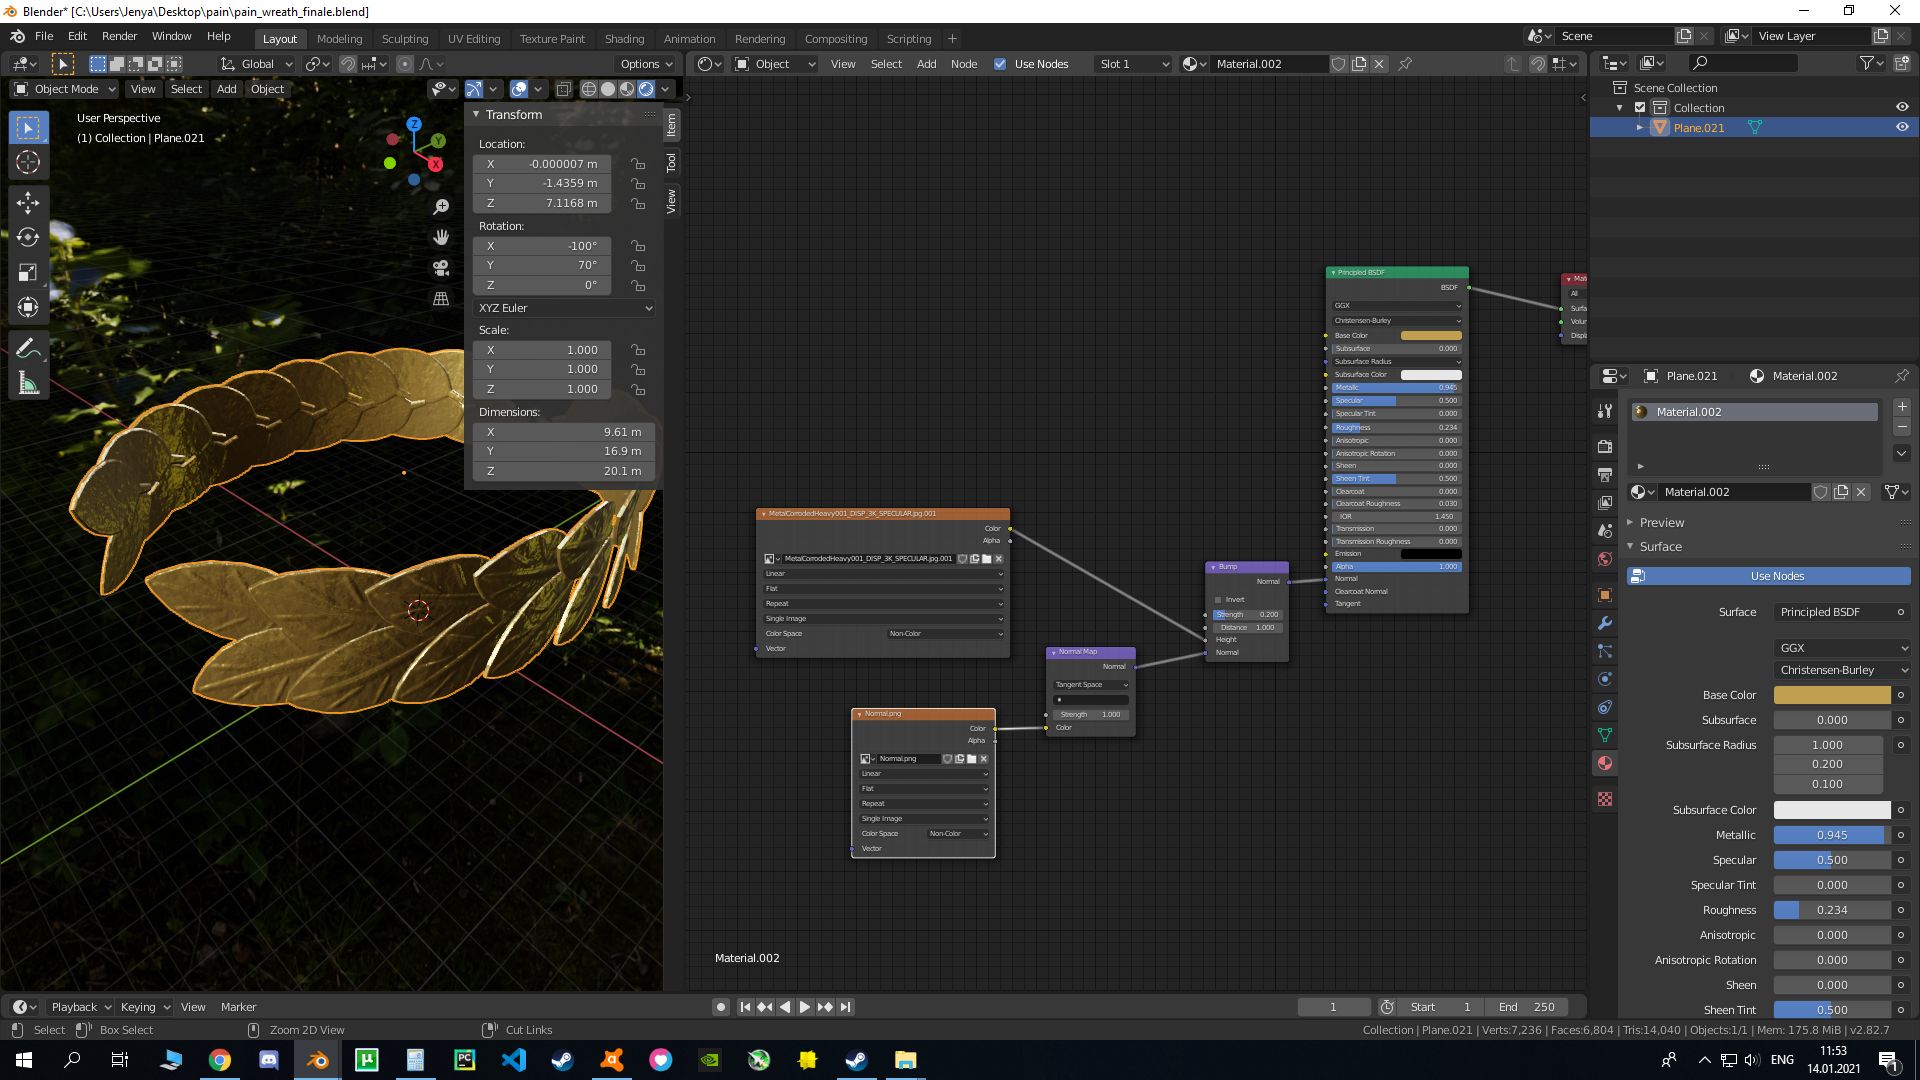Enable Invert on the Bump node
The width and height of the screenshot is (1920, 1080).
point(1217,599)
